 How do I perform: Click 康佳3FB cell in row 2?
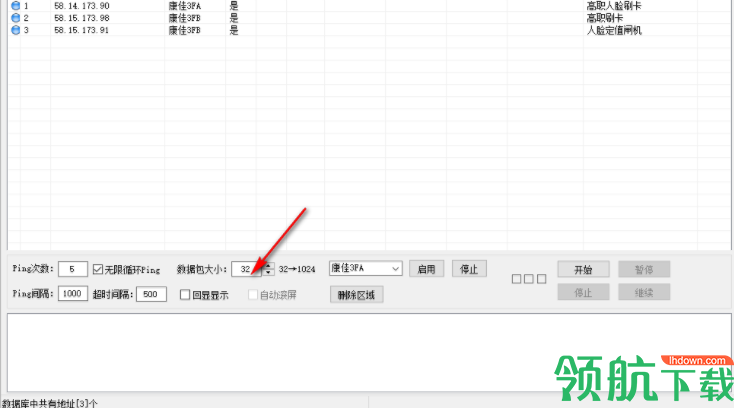[184, 18]
